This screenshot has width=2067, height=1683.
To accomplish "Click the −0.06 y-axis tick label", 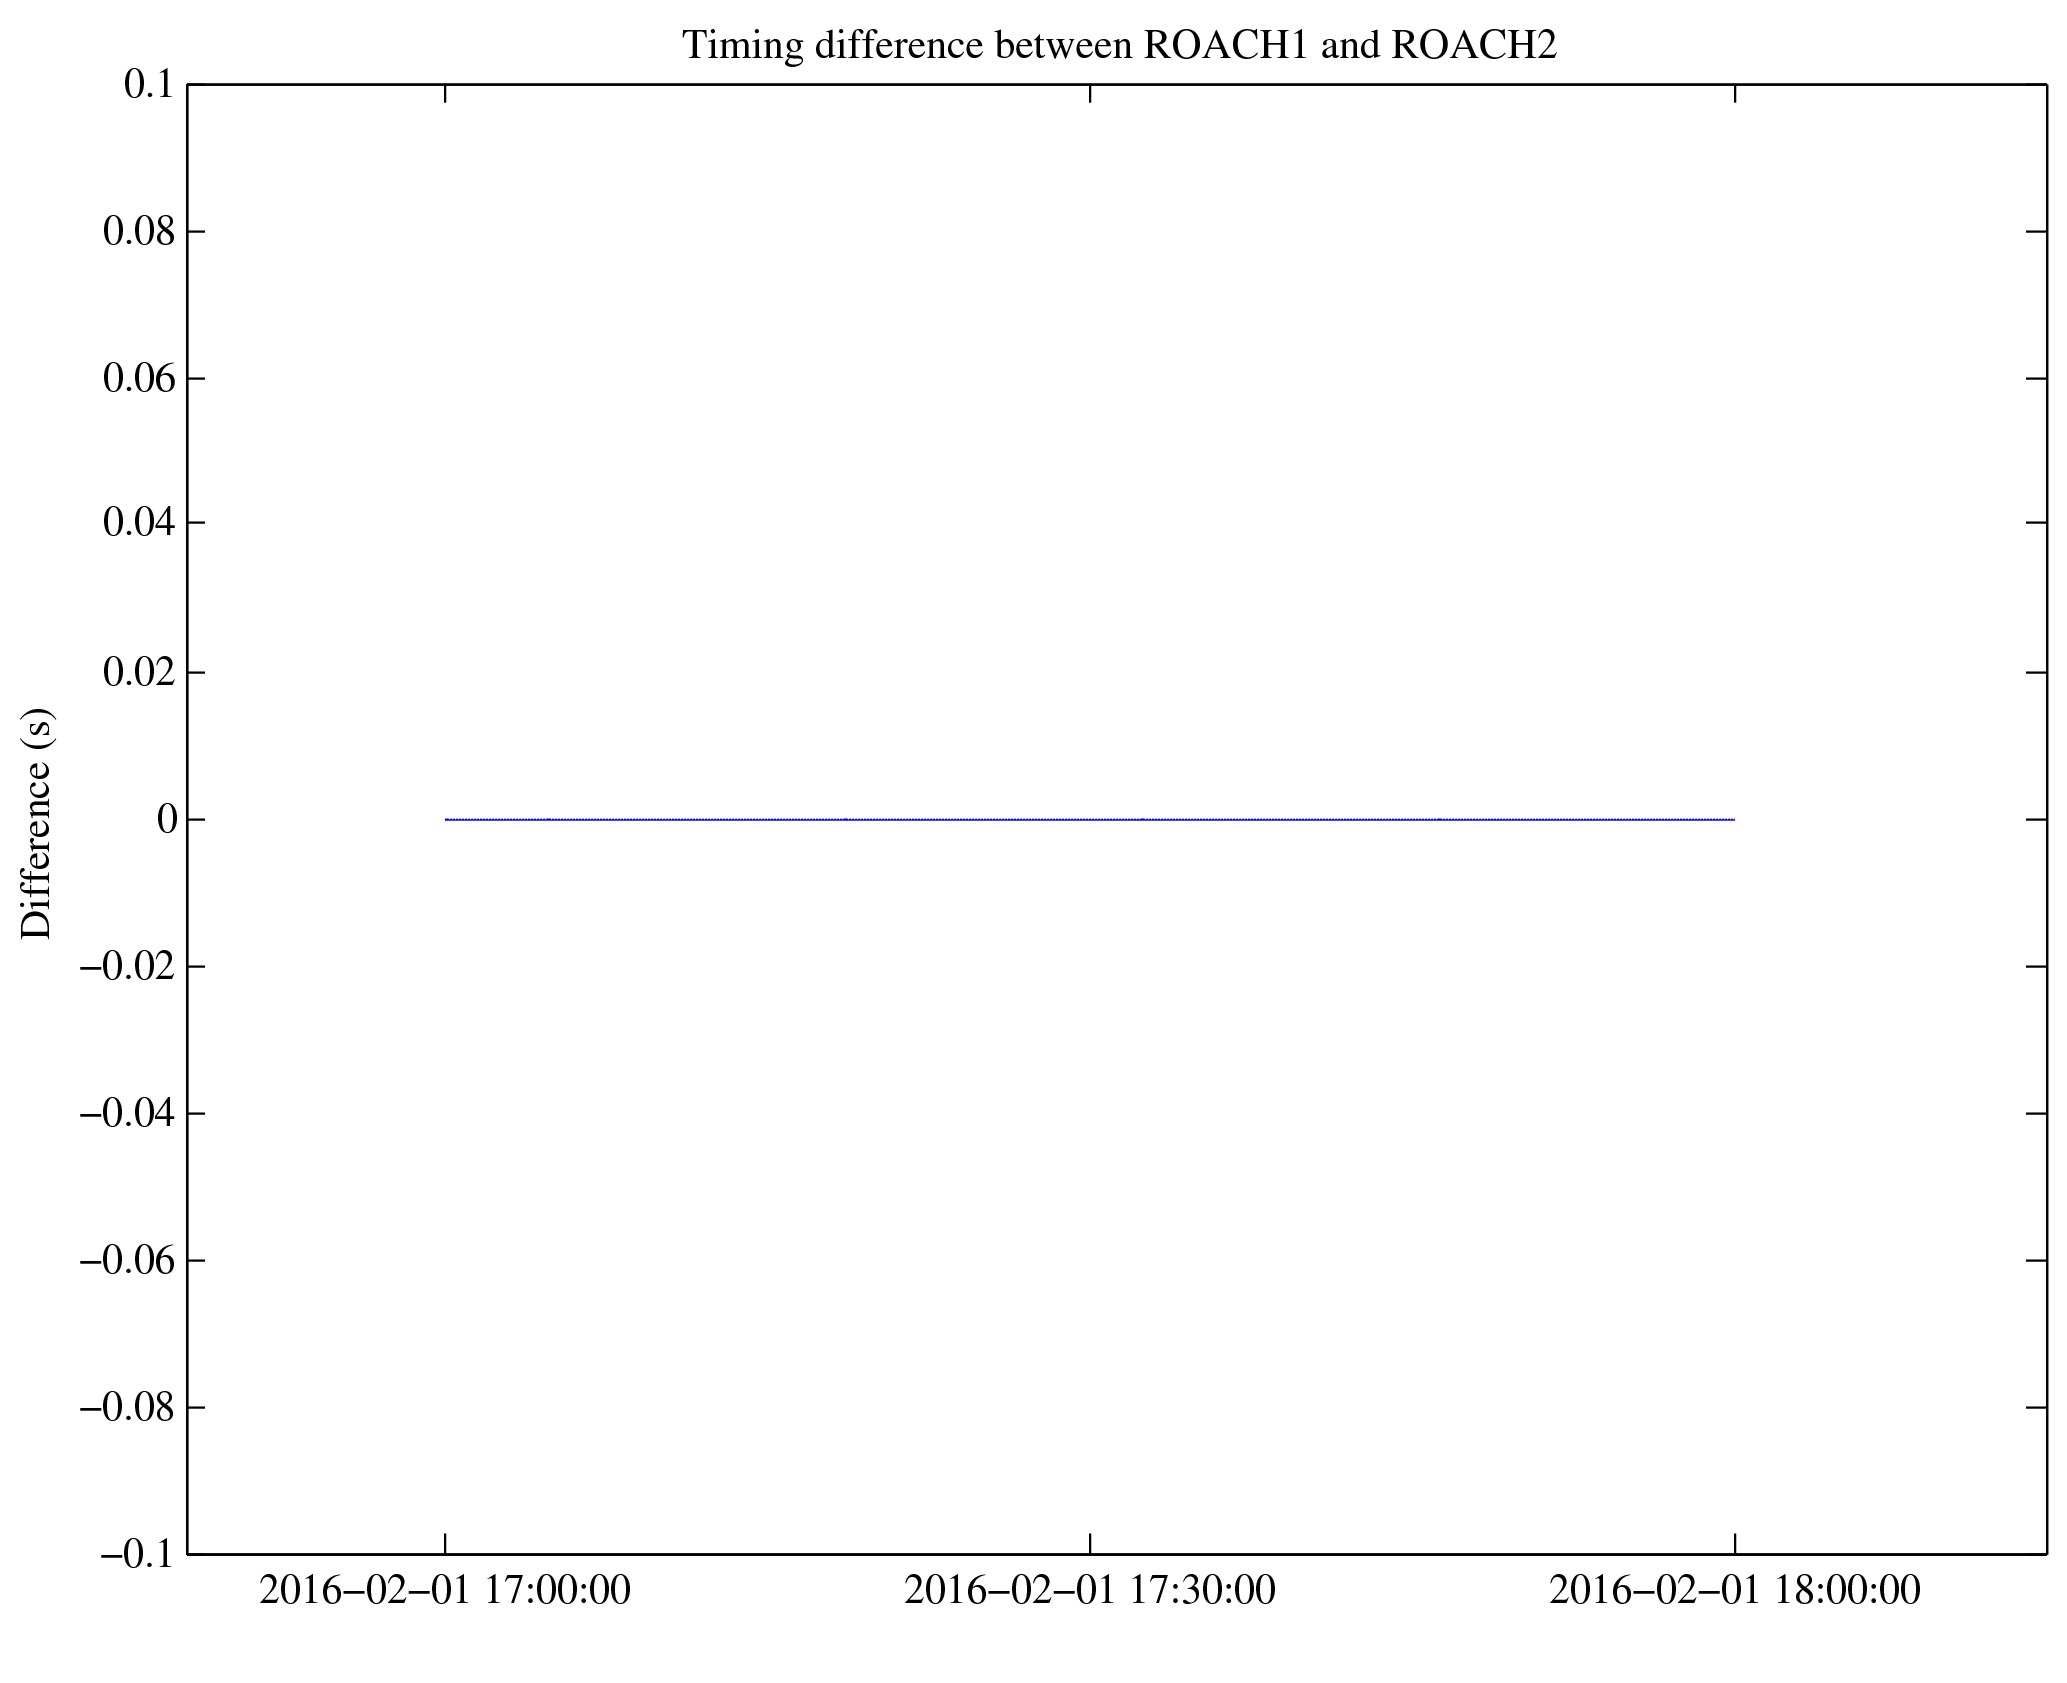I will coord(128,1260).
